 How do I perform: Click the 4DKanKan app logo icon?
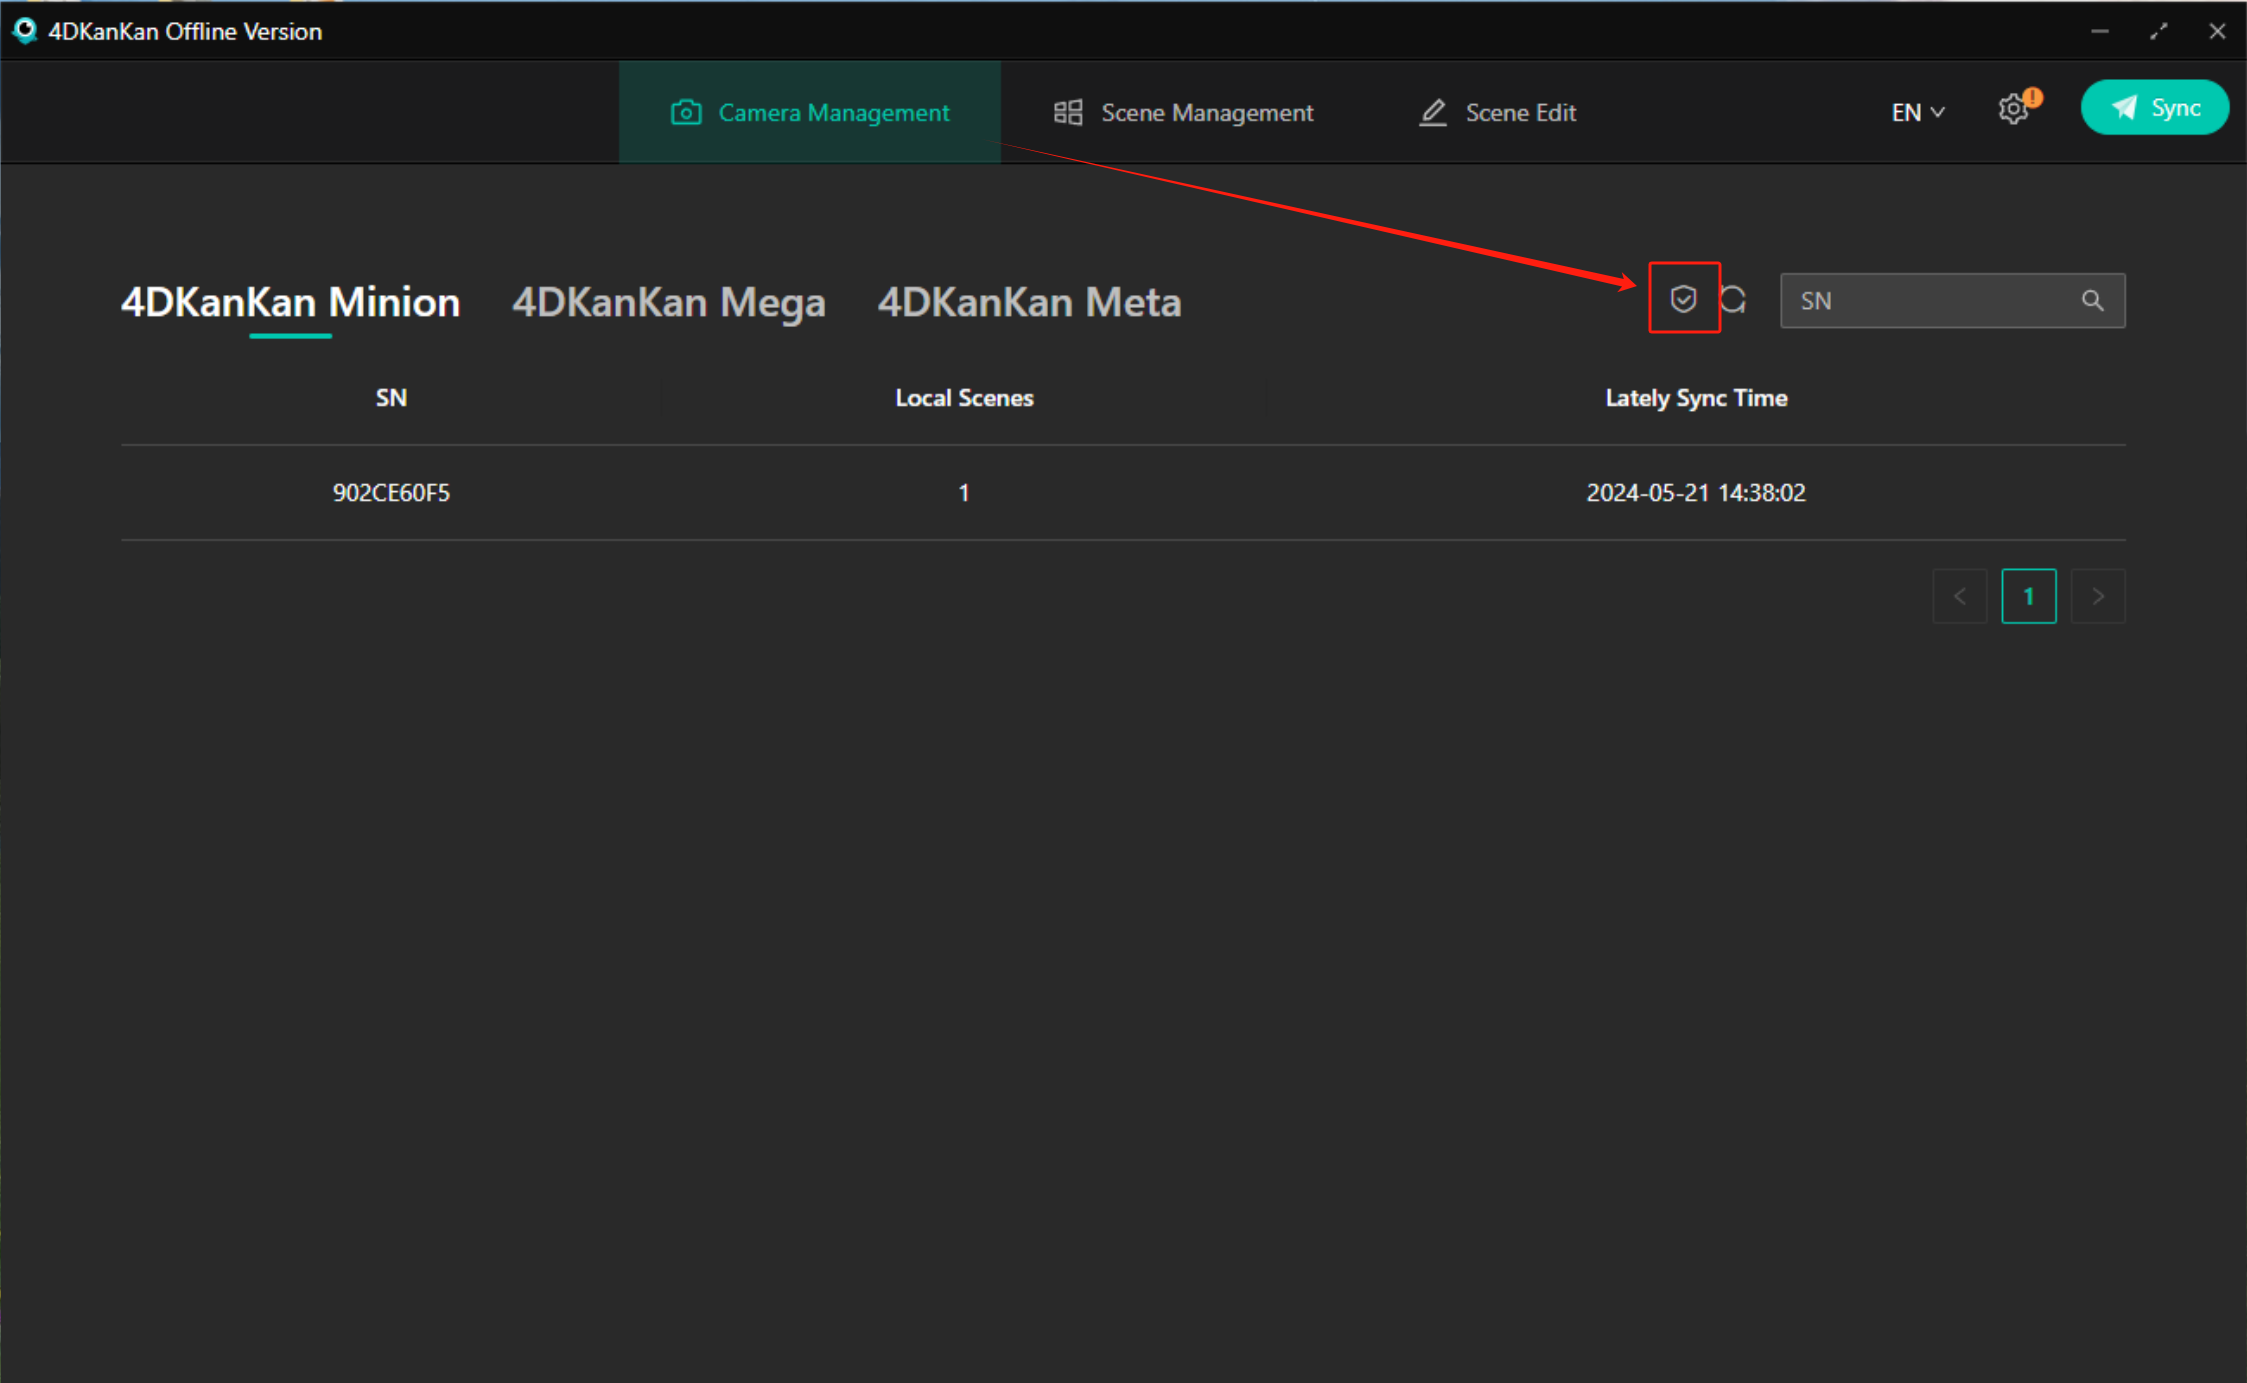(25, 31)
